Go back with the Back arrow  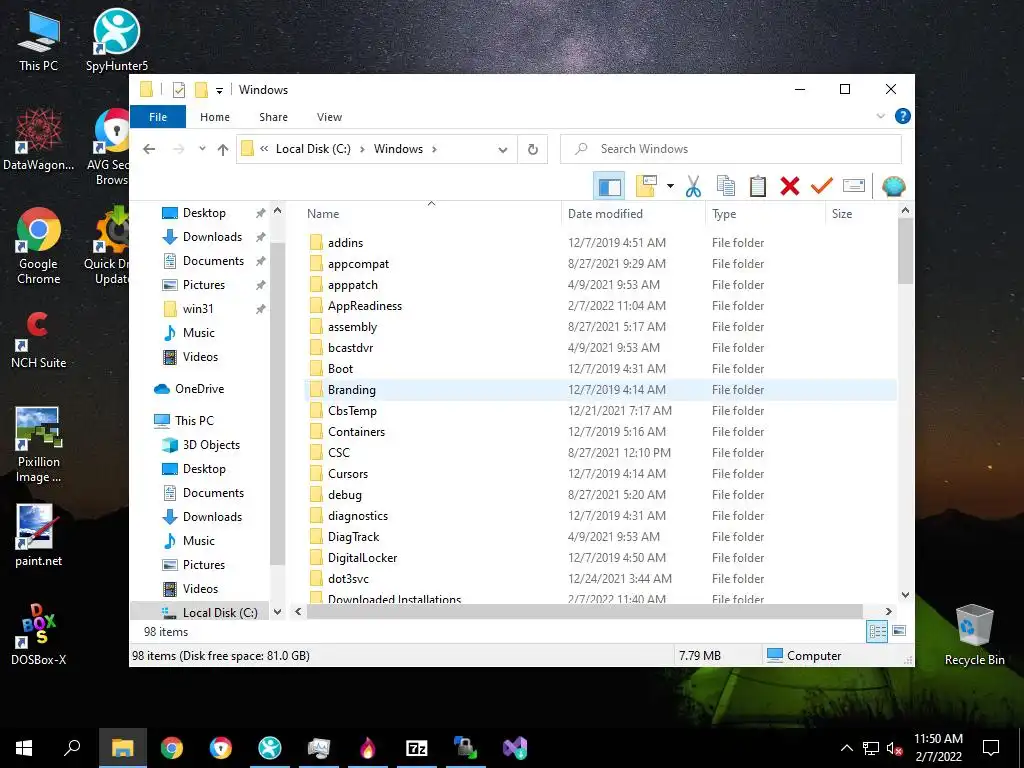pyautogui.click(x=149, y=149)
